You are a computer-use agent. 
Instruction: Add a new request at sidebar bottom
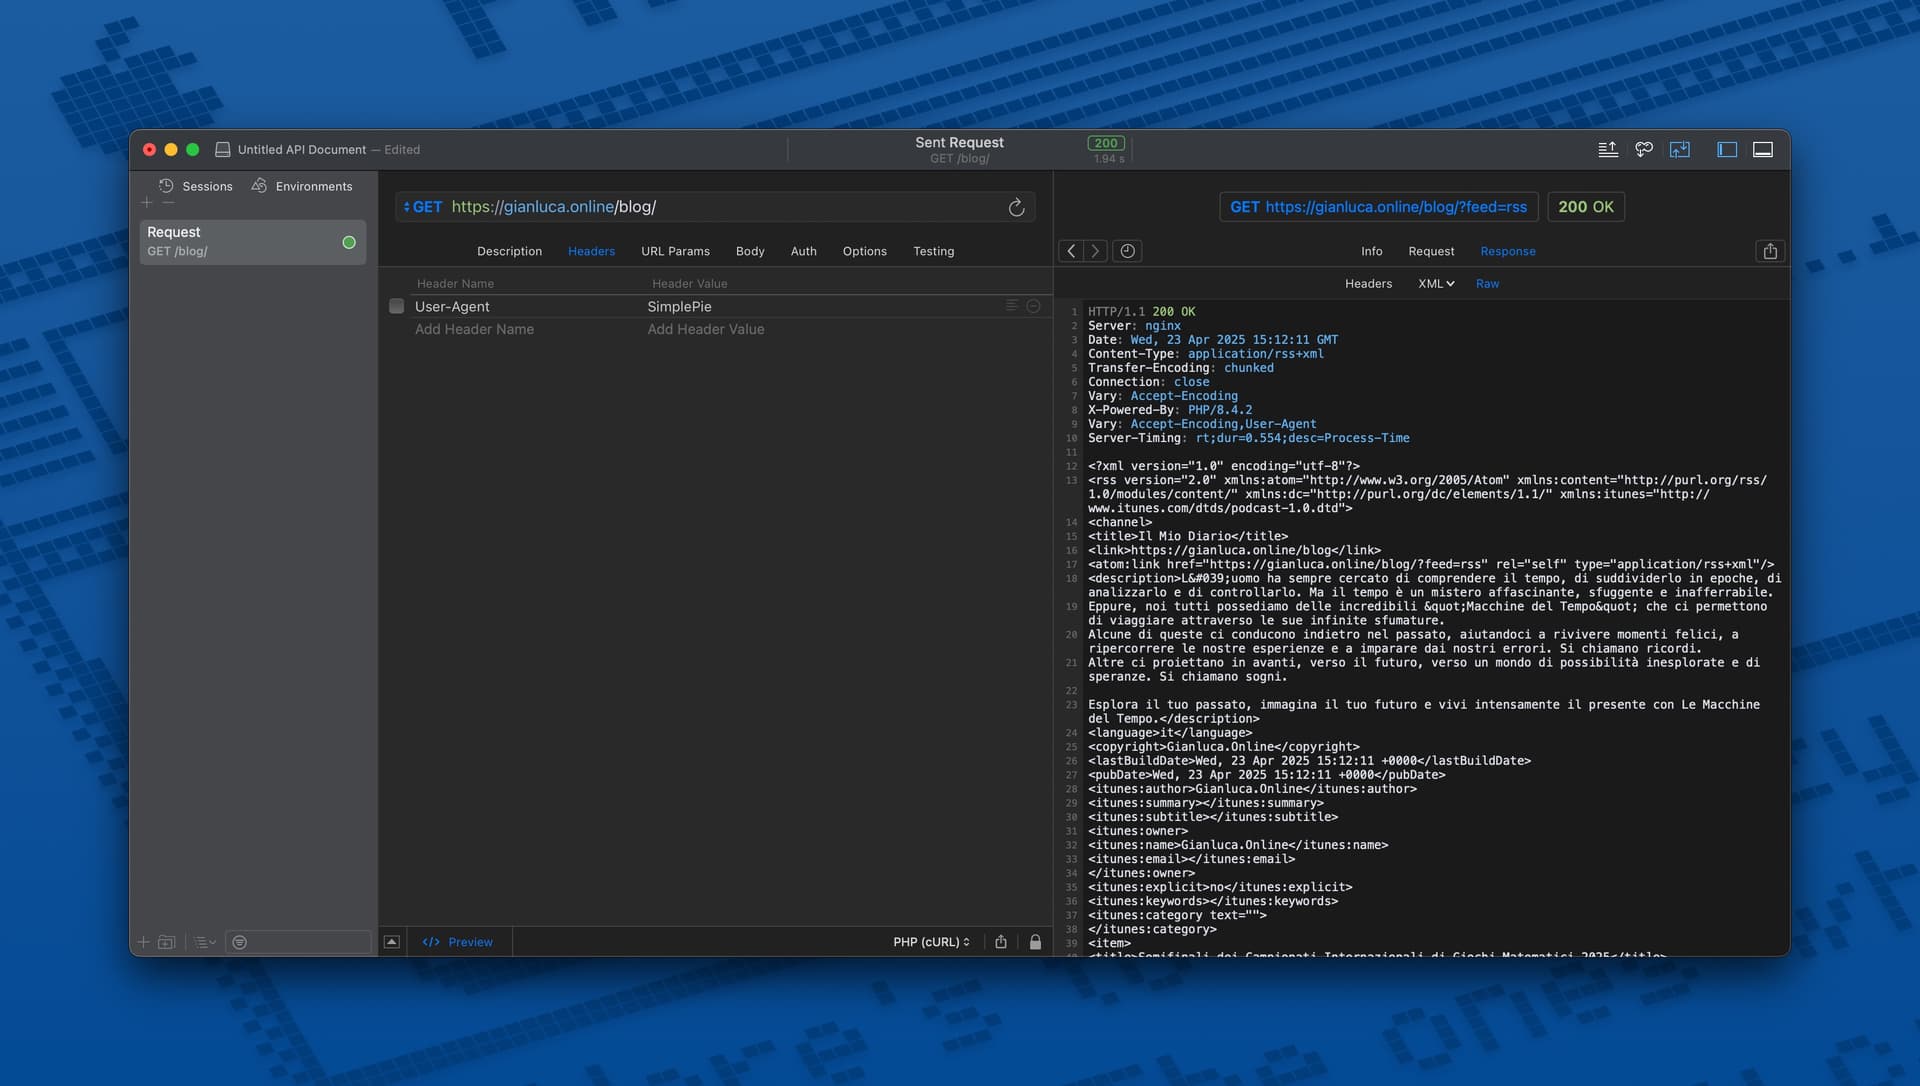coord(143,942)
